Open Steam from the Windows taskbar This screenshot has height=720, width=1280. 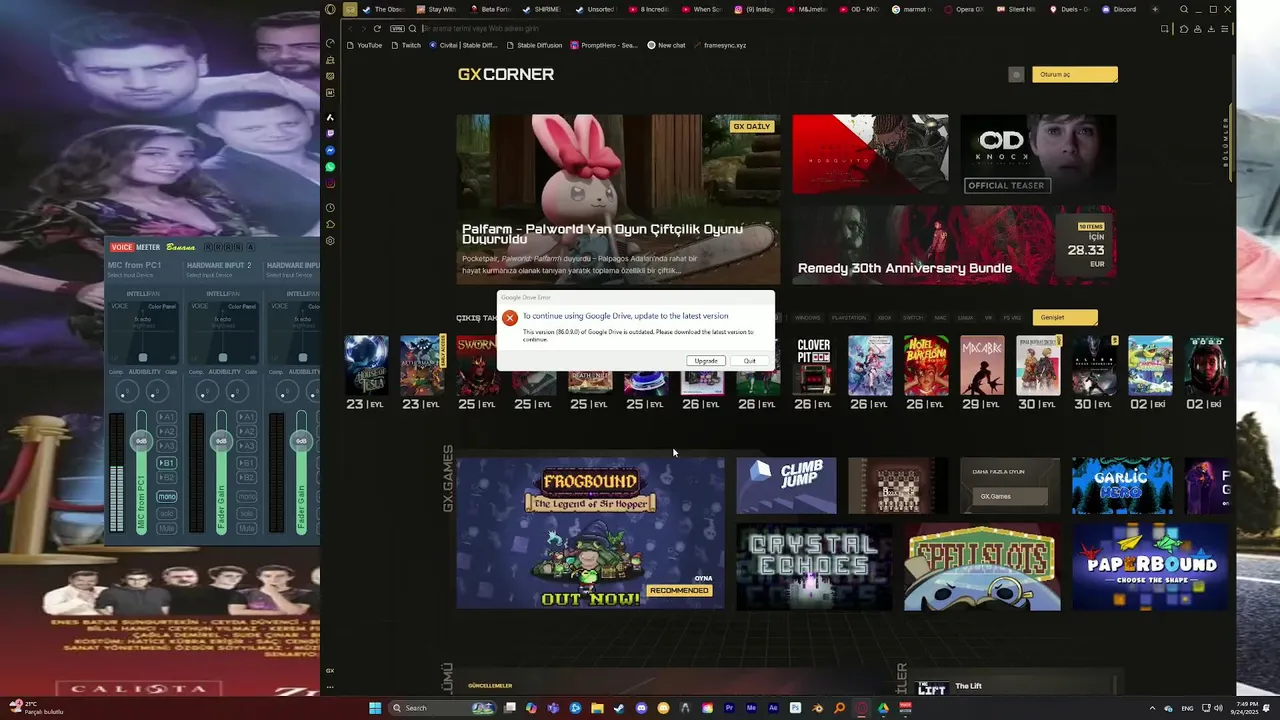[619, 708]
